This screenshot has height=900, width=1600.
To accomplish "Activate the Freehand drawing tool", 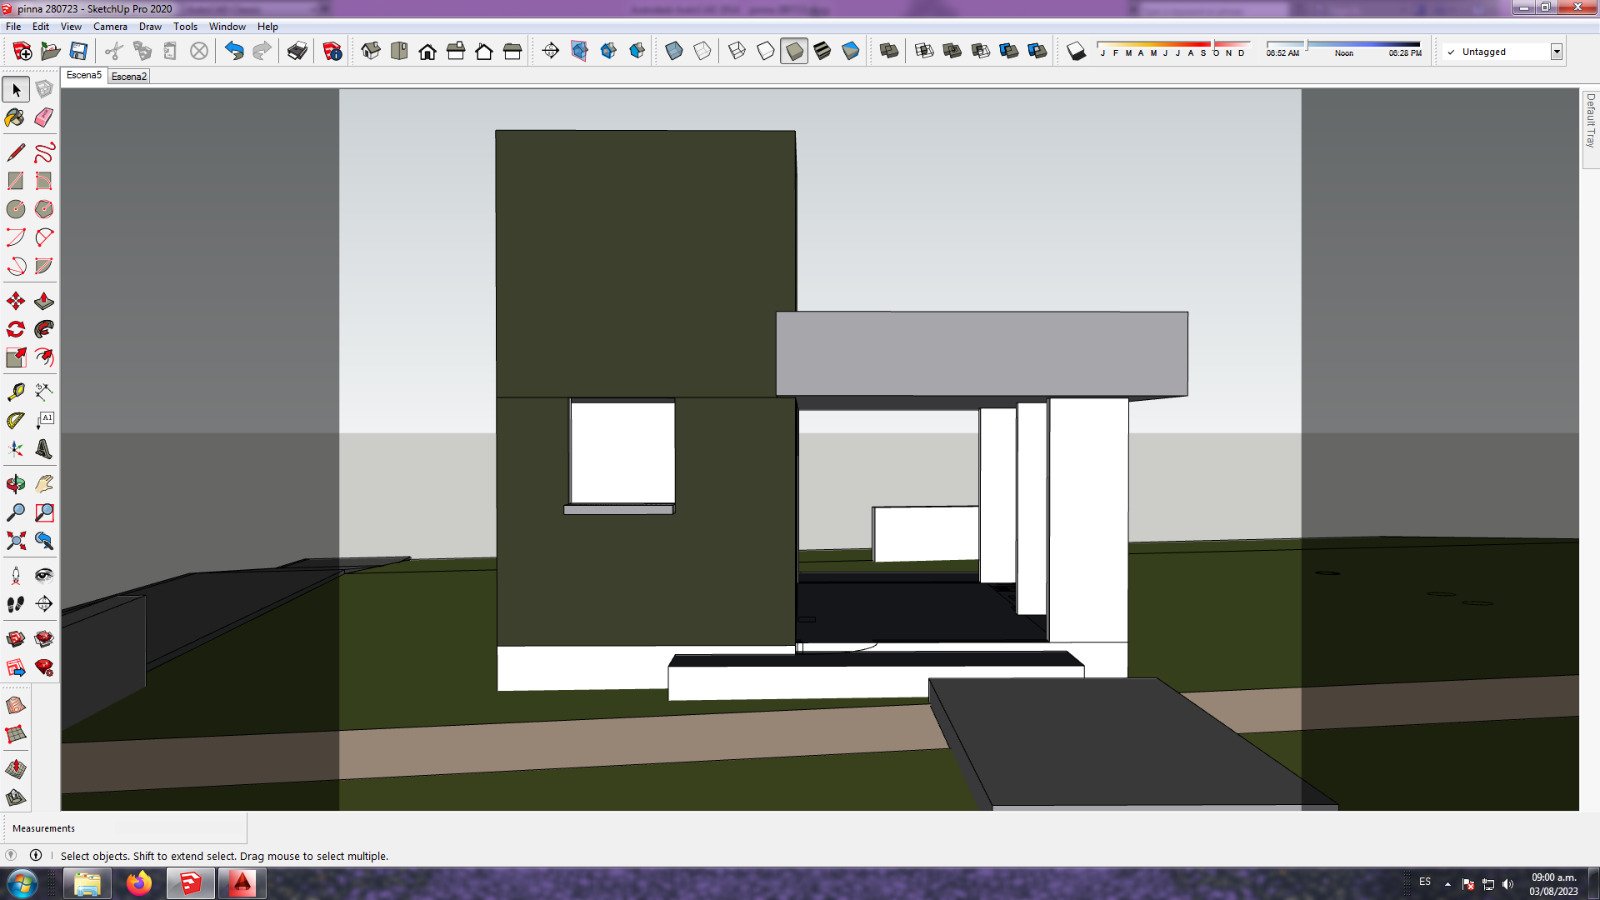I will pyautogui.click(x=44, y=152).
